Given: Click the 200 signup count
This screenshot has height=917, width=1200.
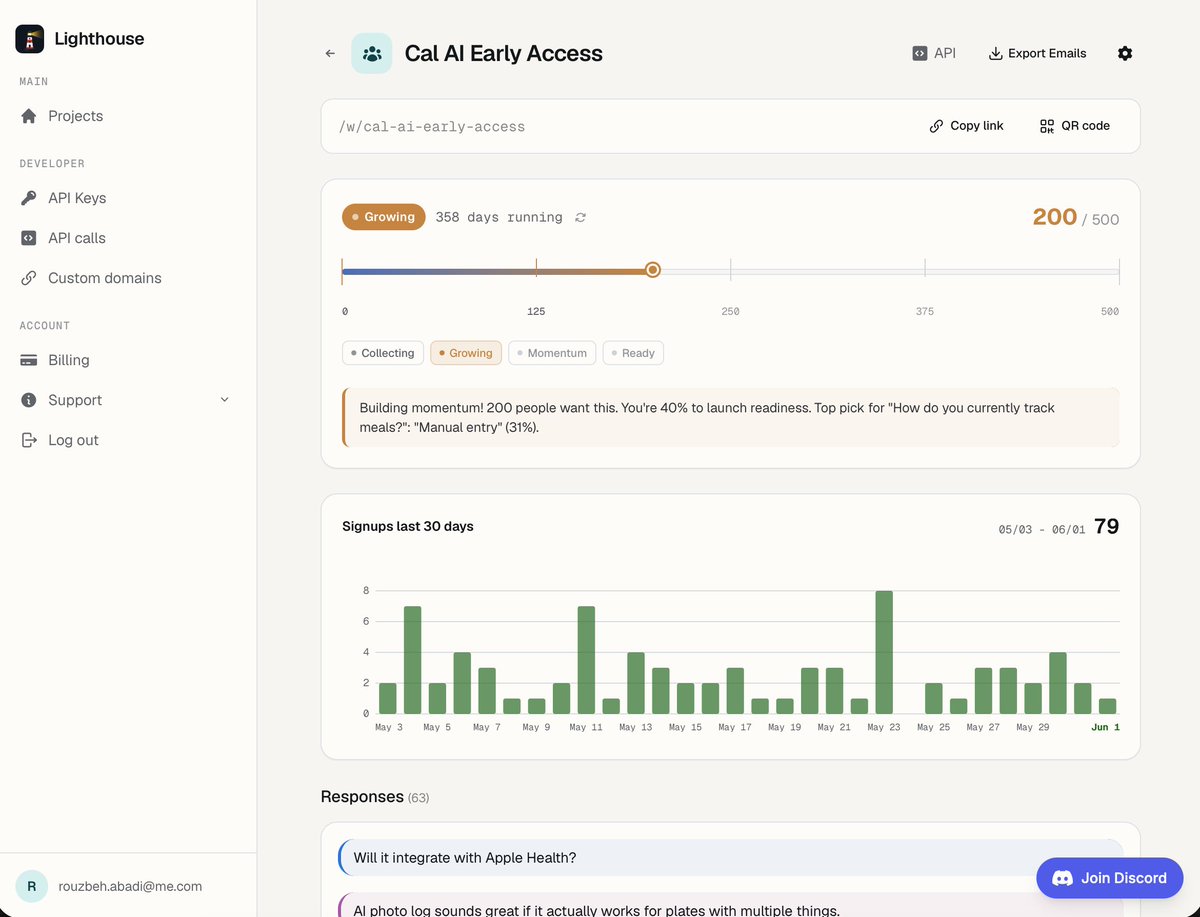Looking at the screenshot, I should (x=1055, y=217).
